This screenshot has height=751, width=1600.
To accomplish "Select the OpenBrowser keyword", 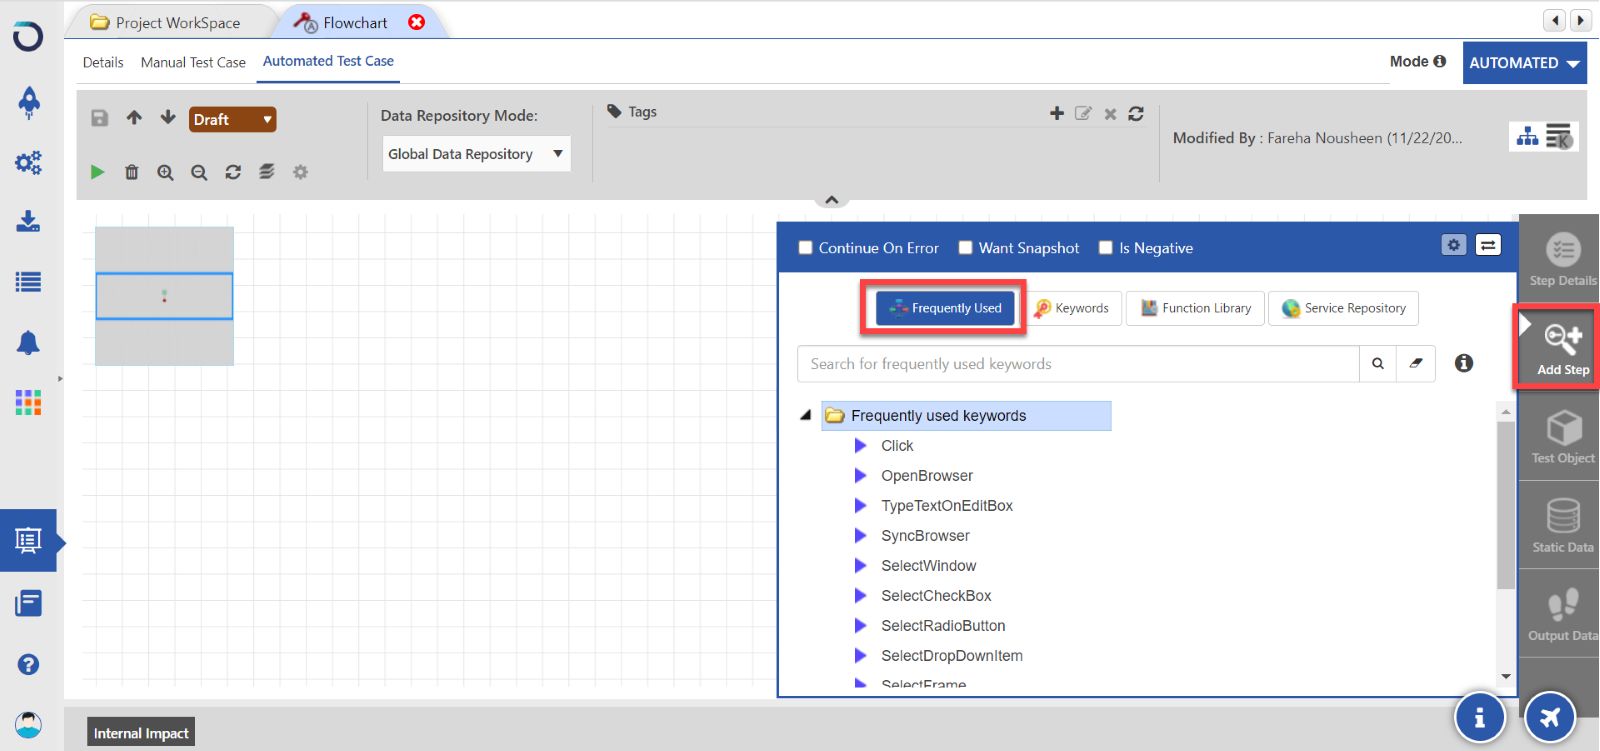I will pos(927,476).
